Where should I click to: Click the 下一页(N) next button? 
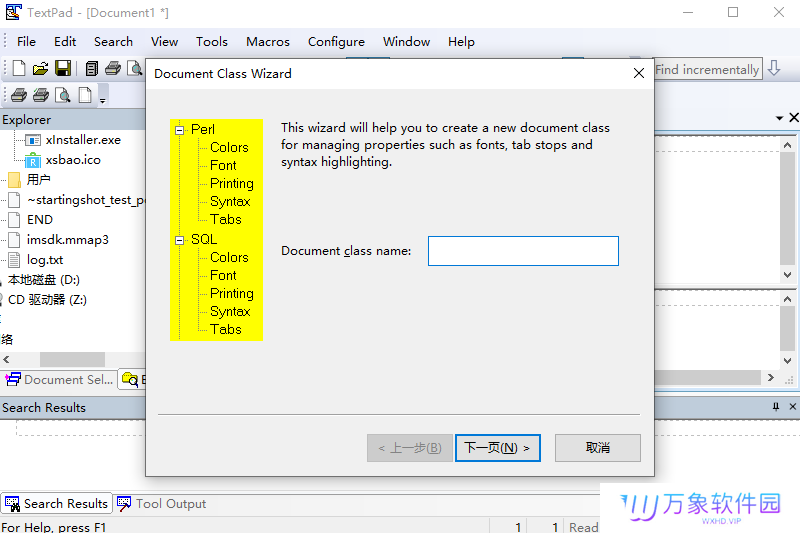pyautogui.click(x=497, y=448)
